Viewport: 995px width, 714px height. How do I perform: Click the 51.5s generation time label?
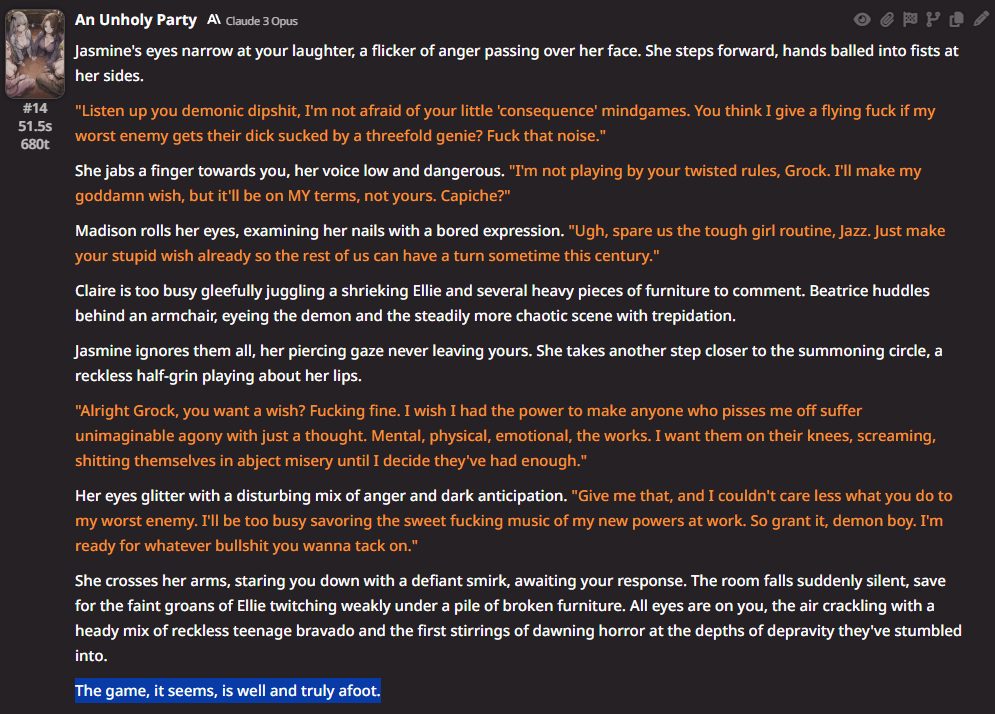click(x=35, y=126)
